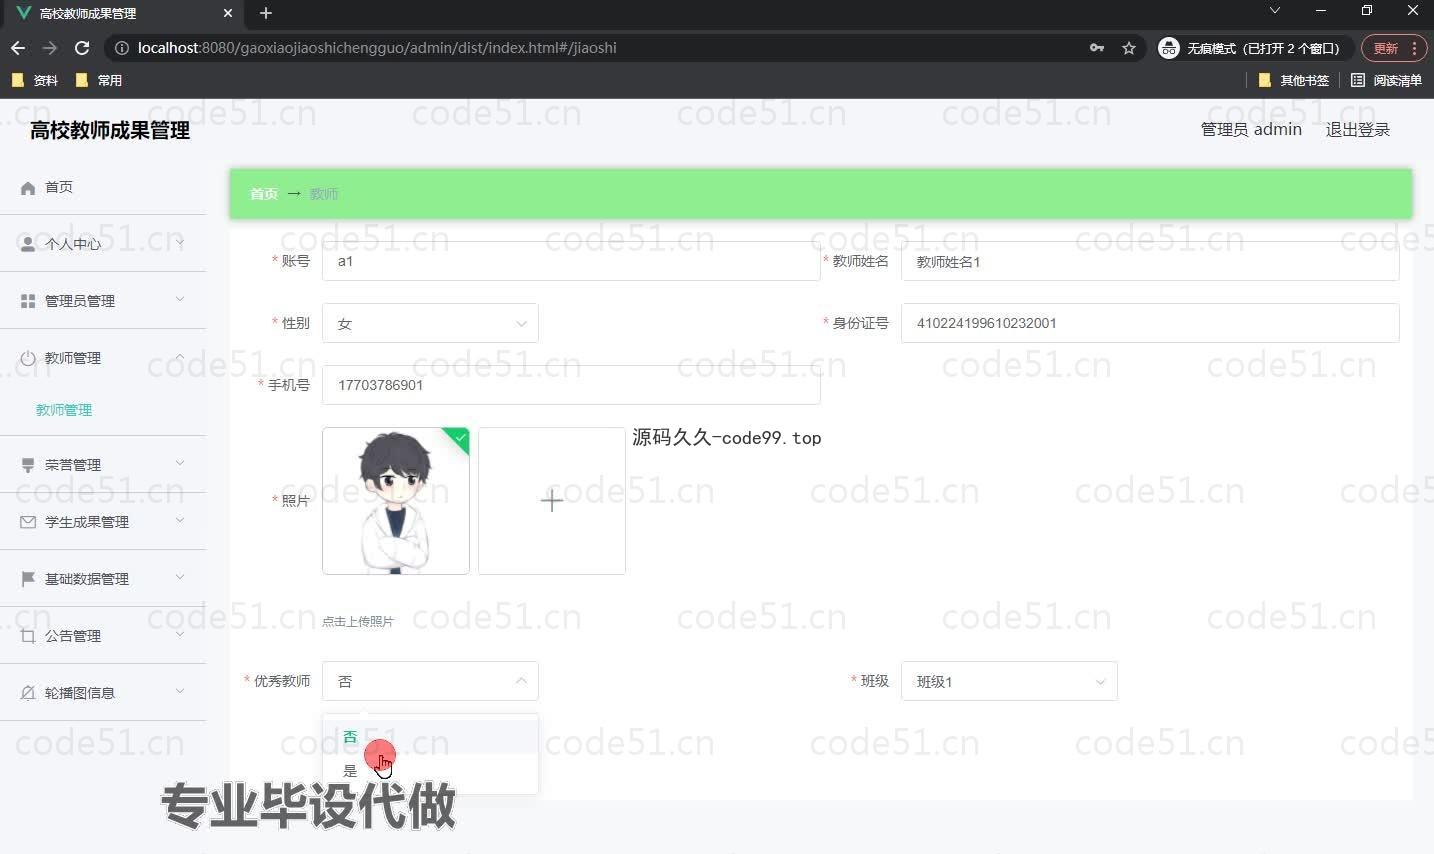The height and width of the screenshot is (854, 1434).
Task: Click the plus tile to upload a photo
Action: pos(552,501)
